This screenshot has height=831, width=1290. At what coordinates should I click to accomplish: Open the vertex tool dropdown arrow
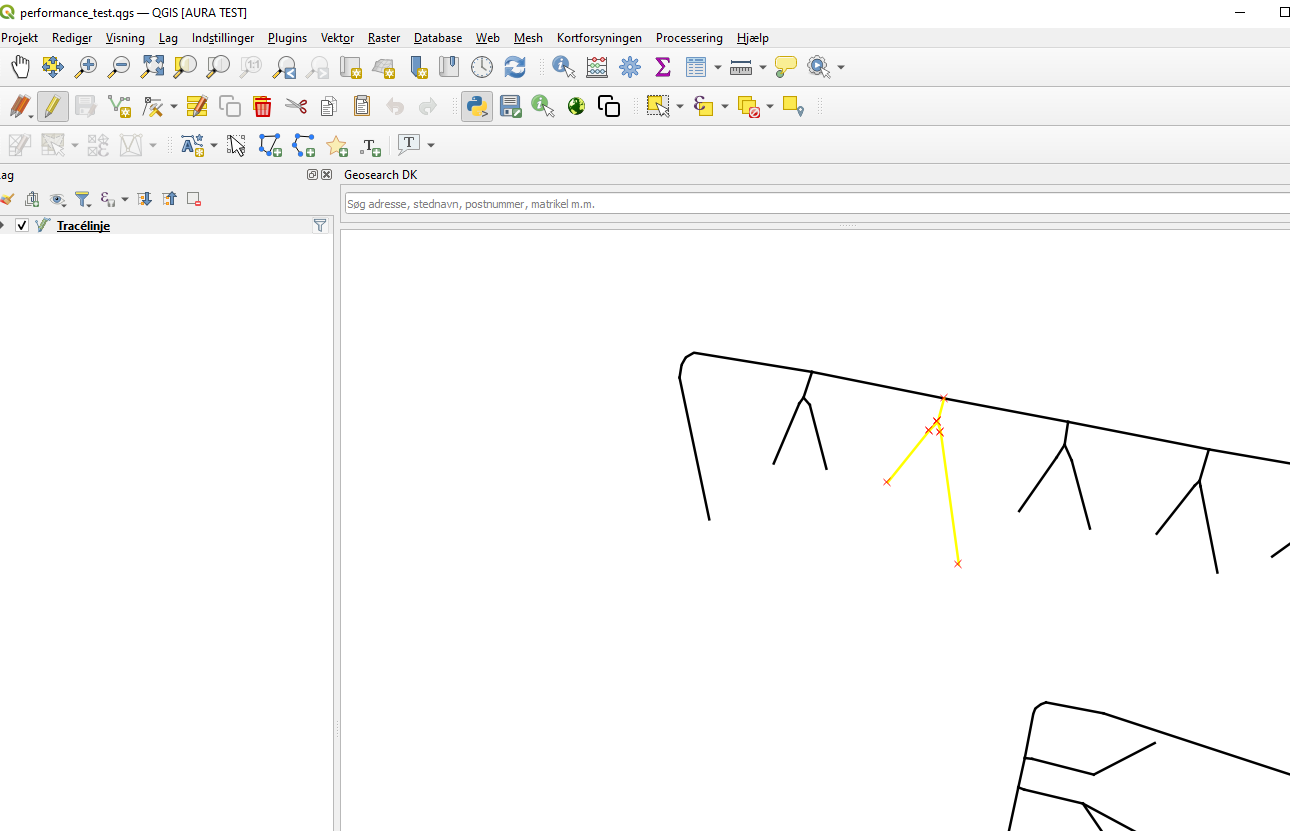[x=174, y=106]
